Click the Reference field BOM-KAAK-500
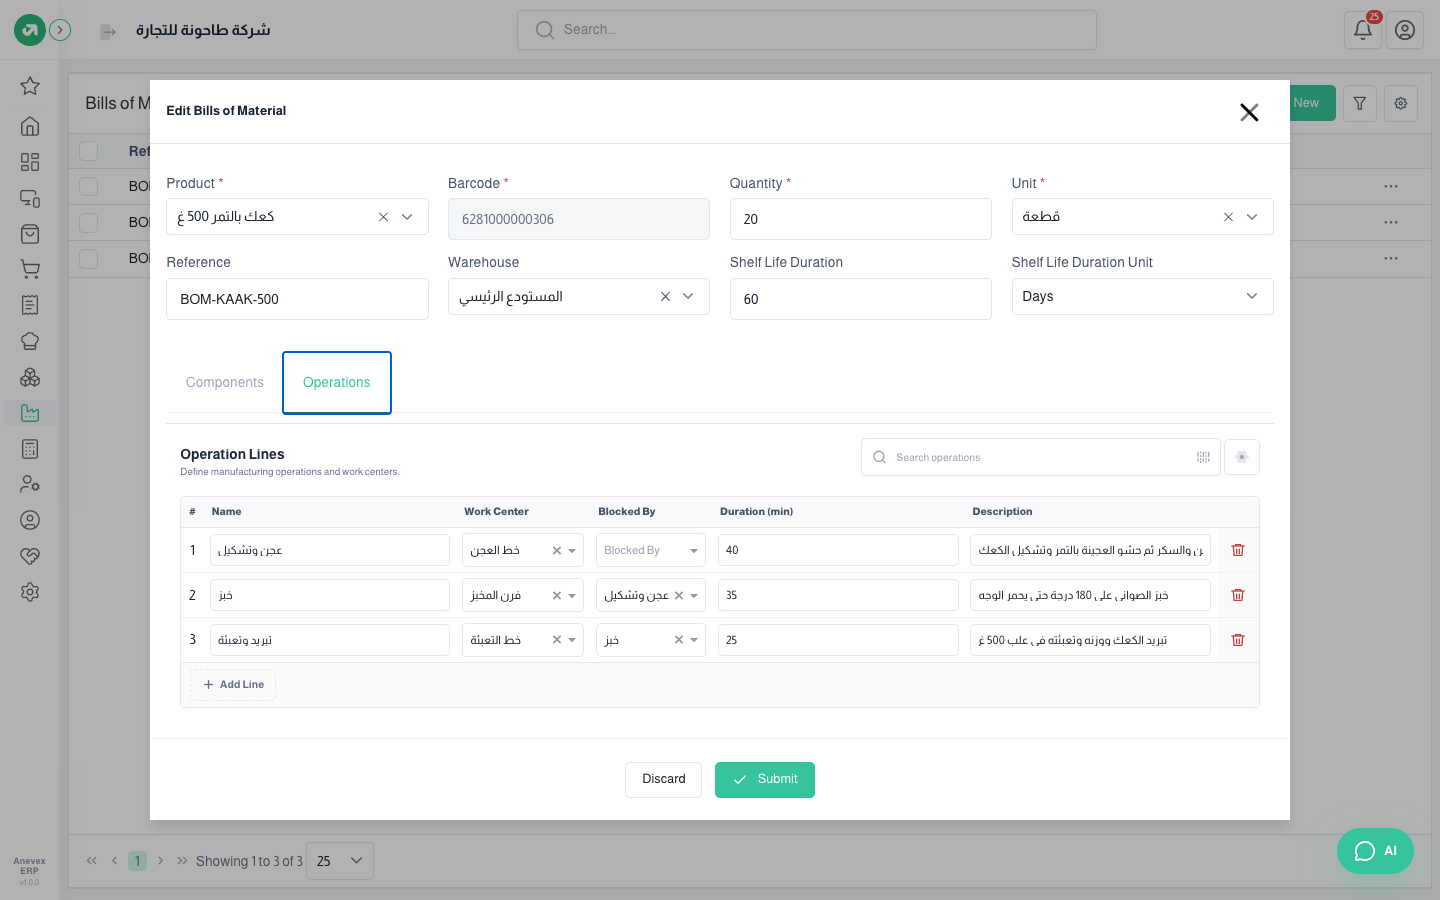Image resolution: width=1440 pixels, height=900 pixels. coord(297,299)
